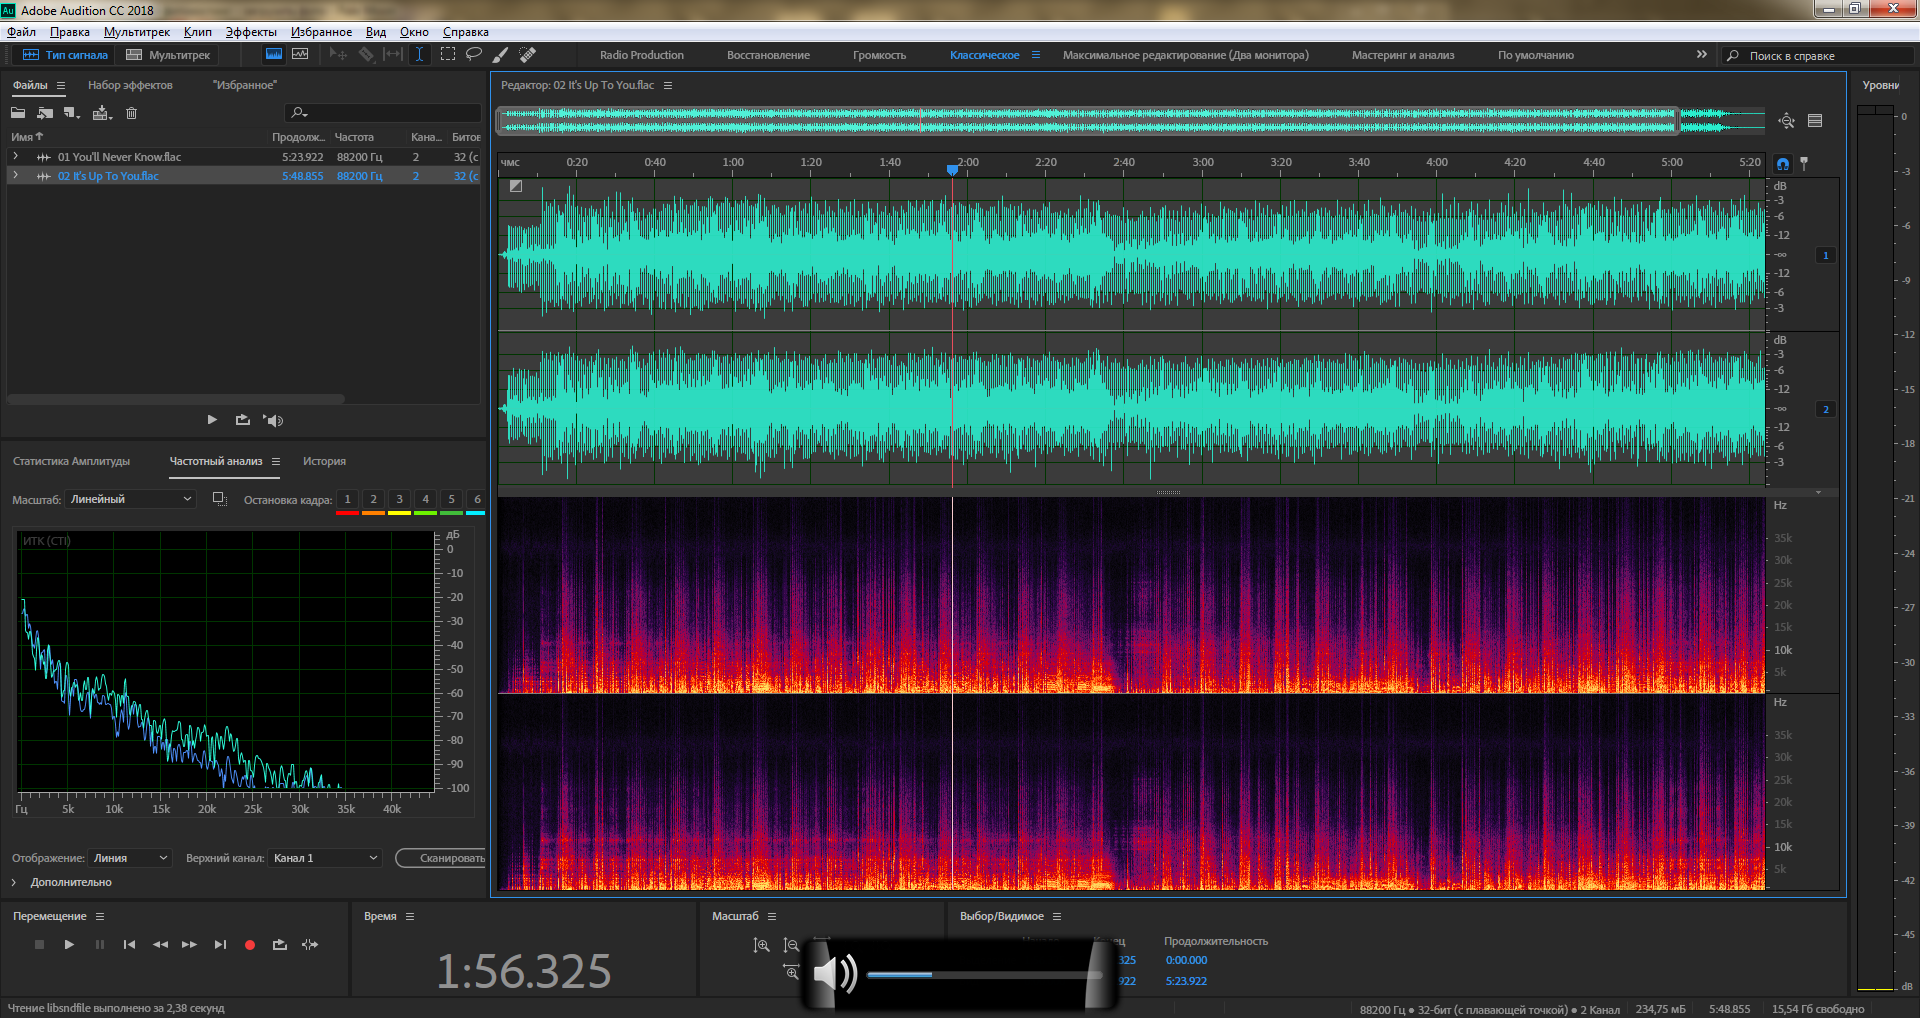Viewport: 1920px width, 1018px height.
Task: Expand the Дополнительно section
Action: point(14,882)
